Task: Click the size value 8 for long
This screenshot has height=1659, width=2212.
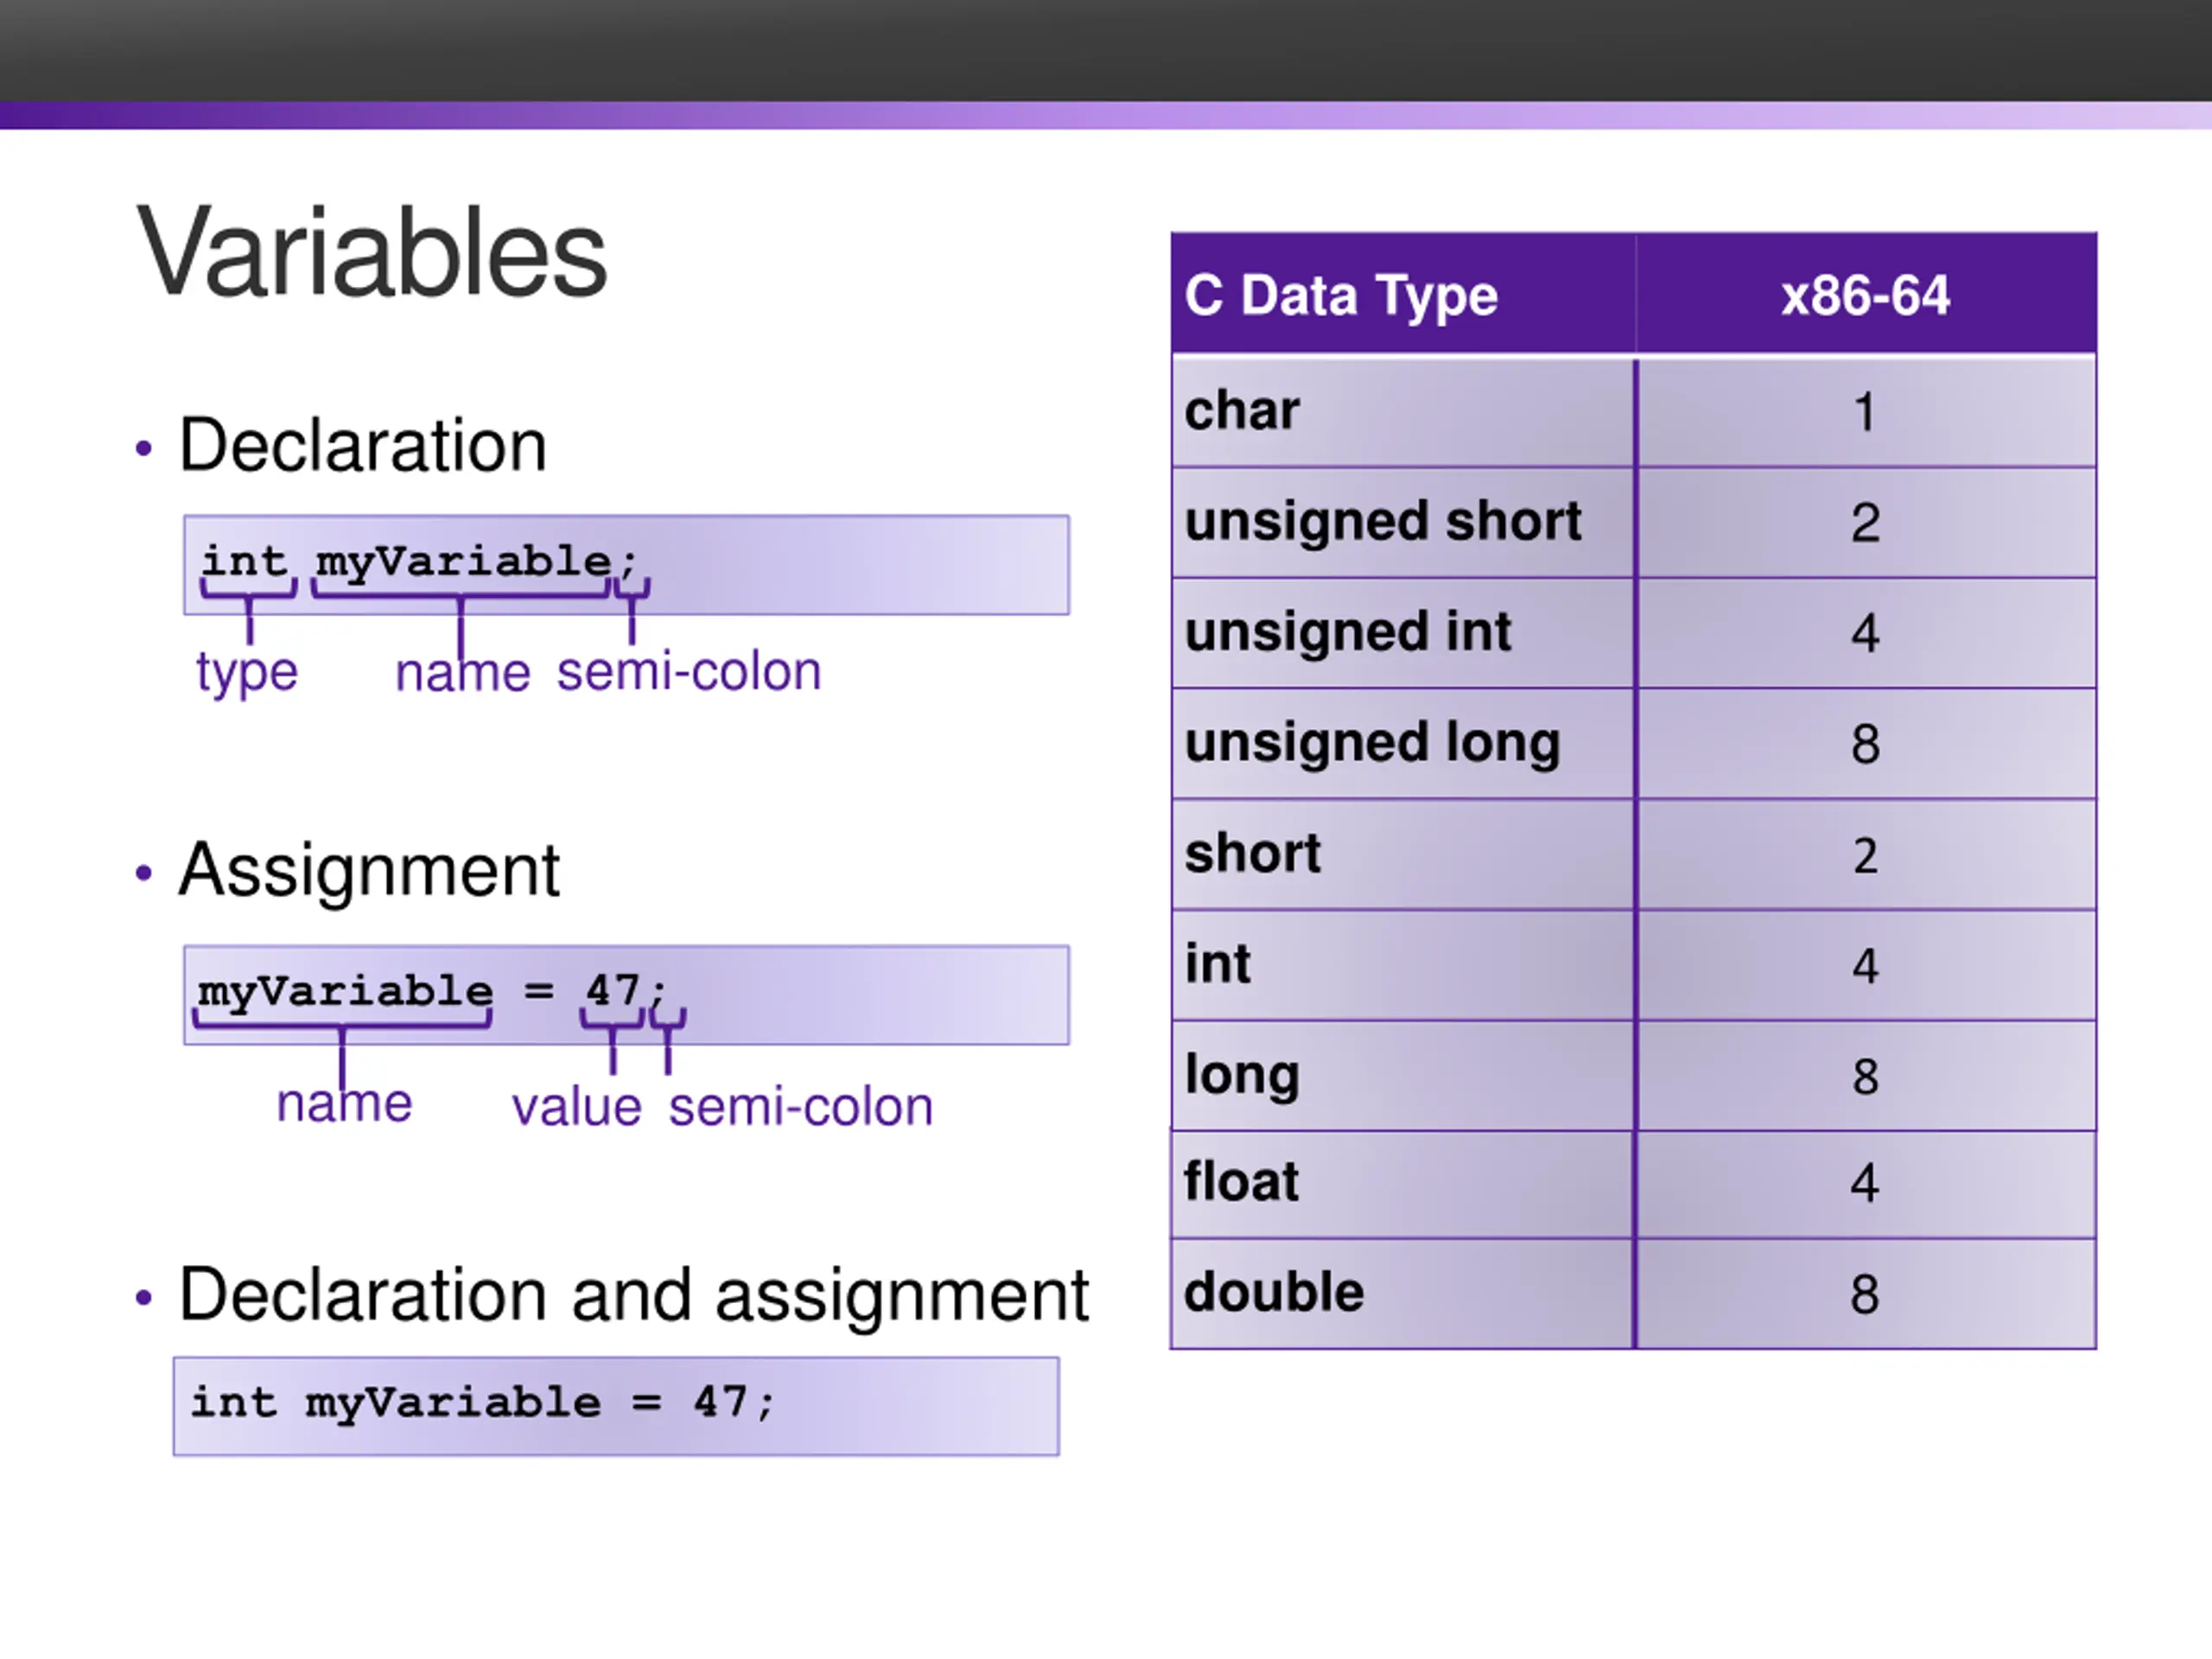Action: point(1866,1076)
